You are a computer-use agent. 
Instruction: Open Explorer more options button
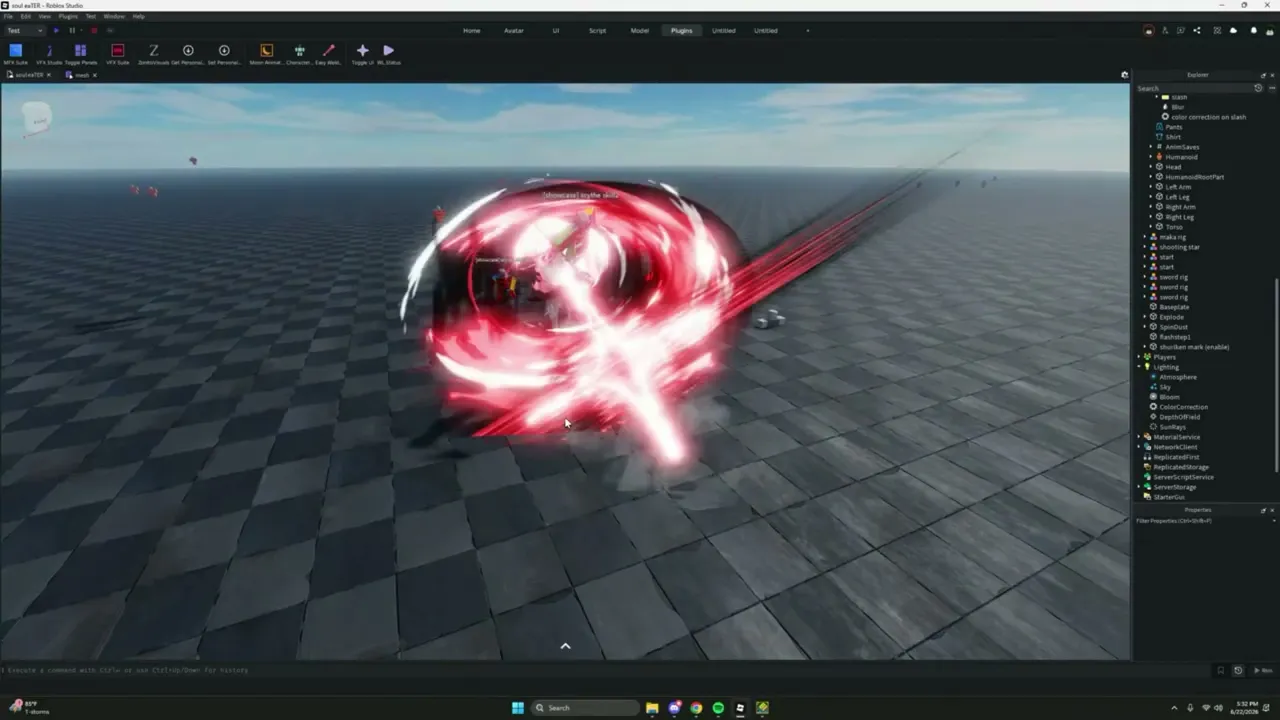[1272, 88]
